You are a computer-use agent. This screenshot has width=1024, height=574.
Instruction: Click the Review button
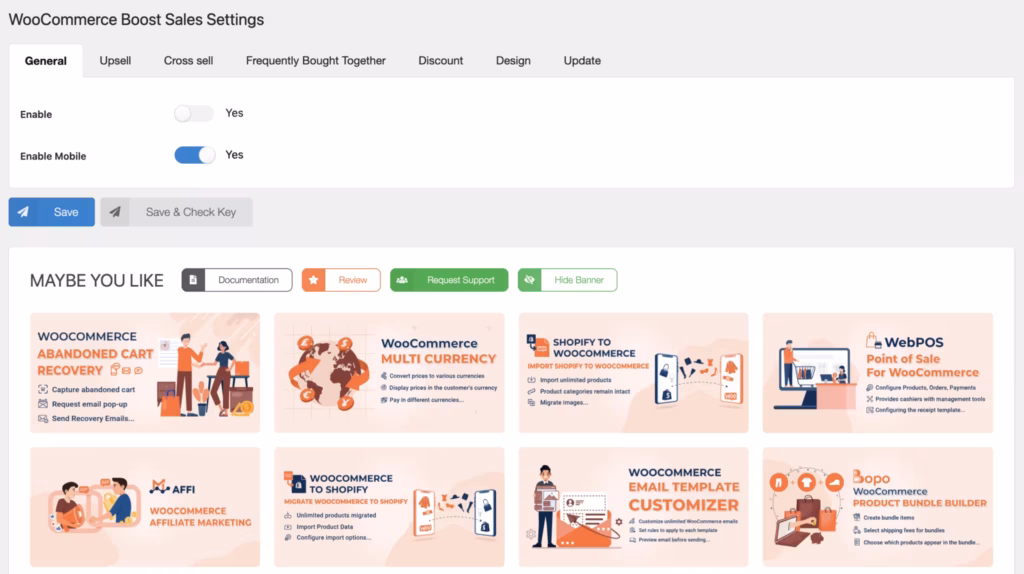341,280
